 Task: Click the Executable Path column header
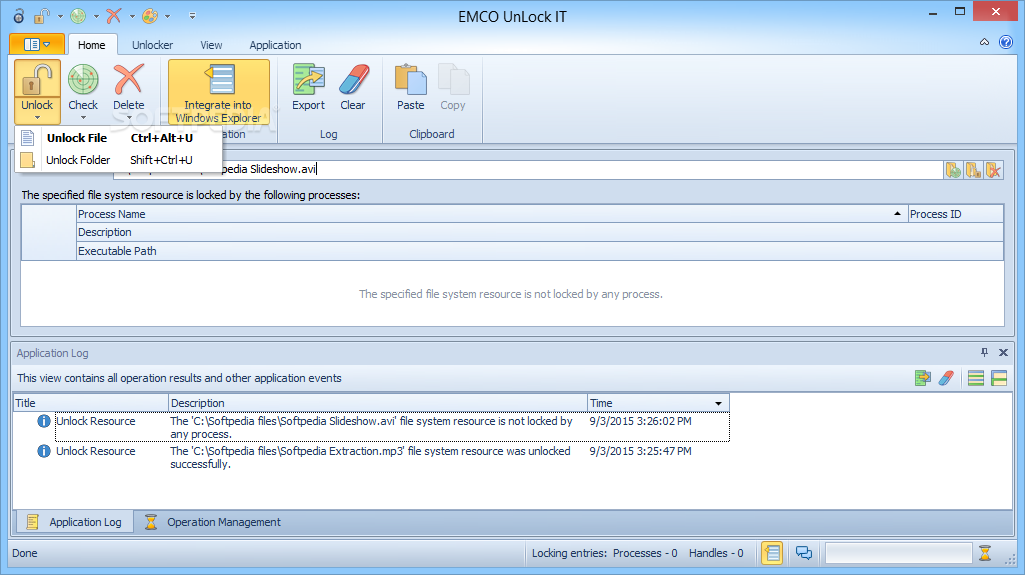tap(539, 251)
